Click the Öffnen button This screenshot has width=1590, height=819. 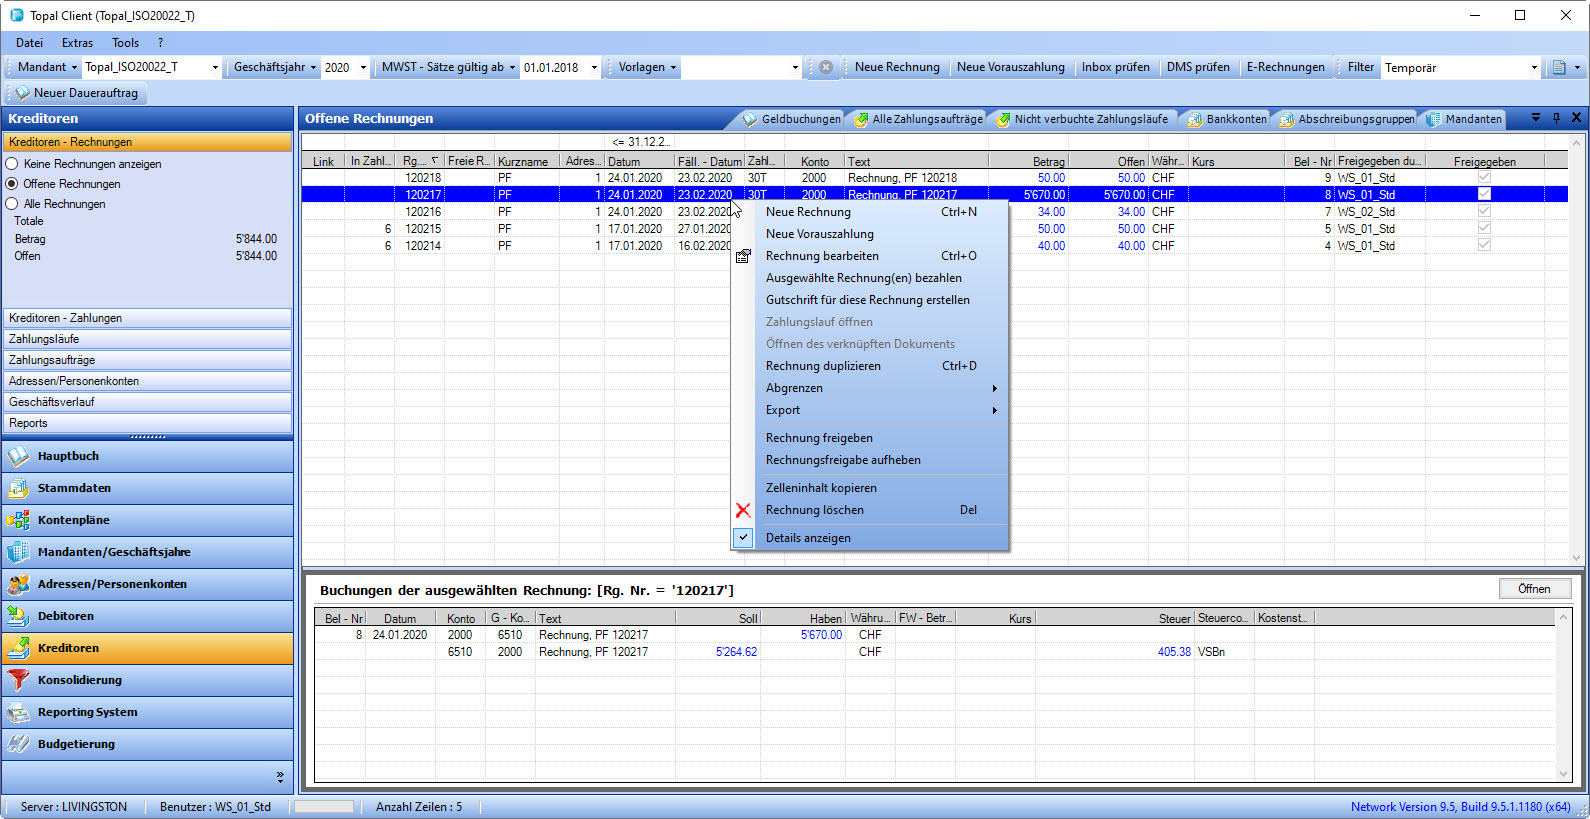pyautogui.click(x=1534, y=589)
